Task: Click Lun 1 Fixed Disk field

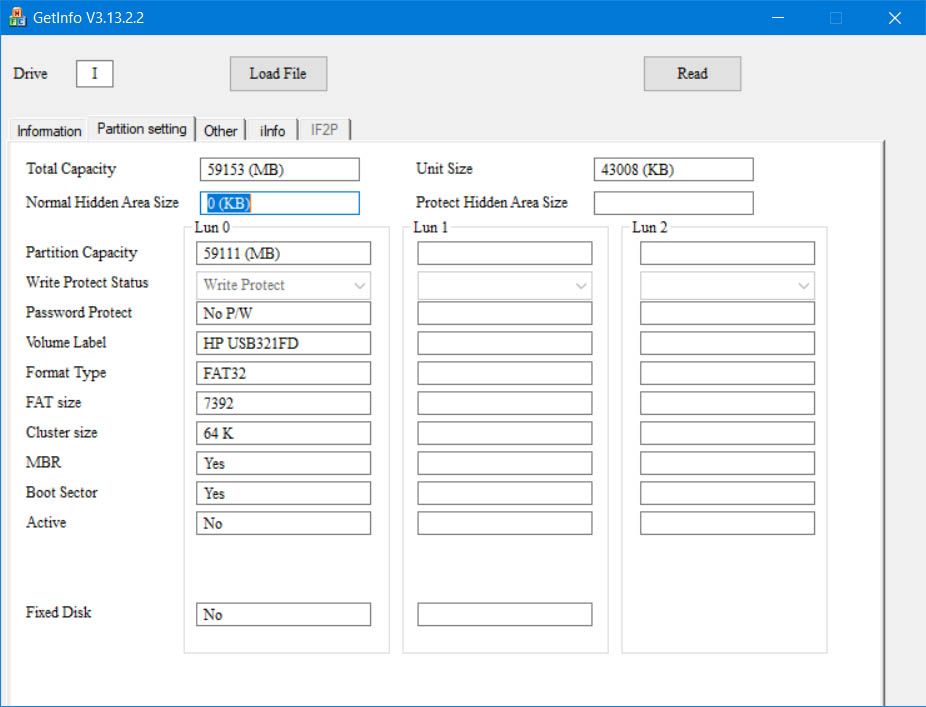Action: pyautogui.click(x=504, y=614)
